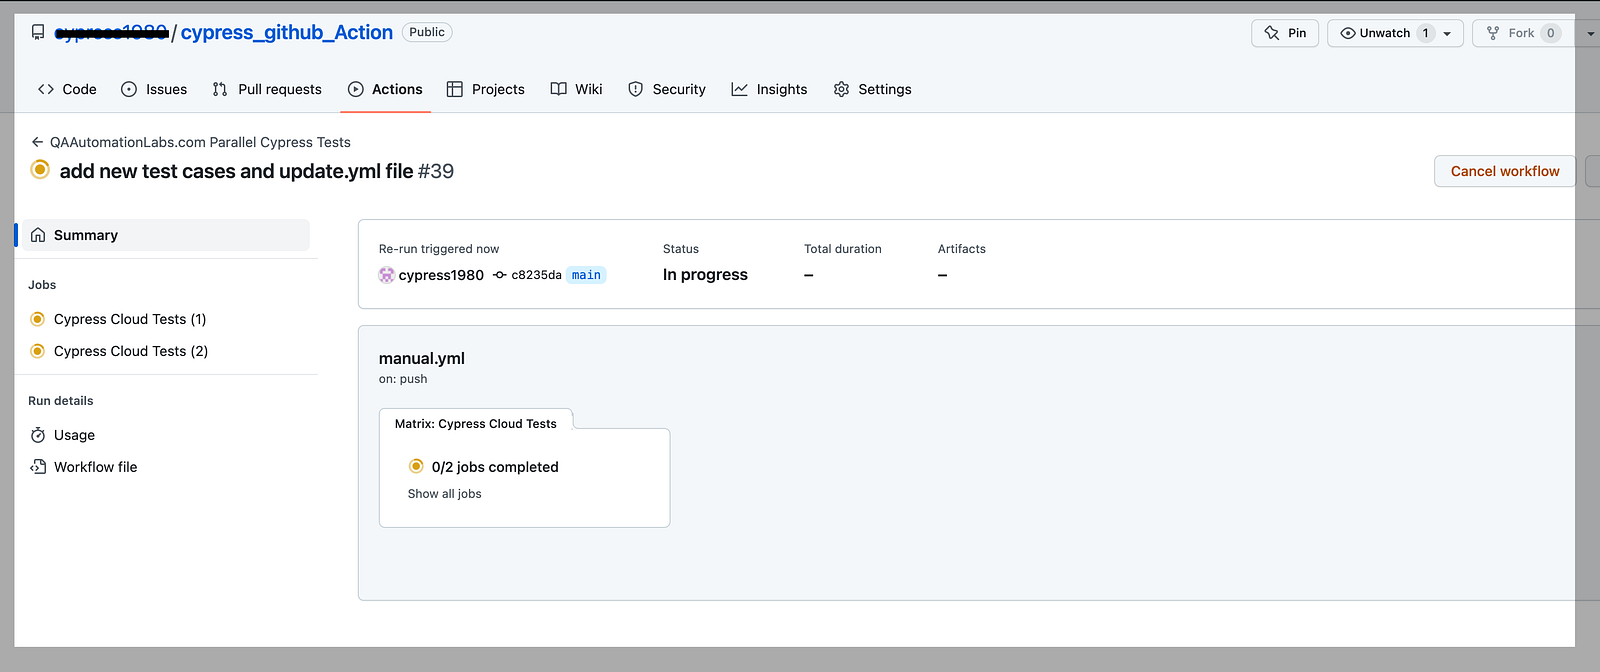Click the Usage stopwatch icon

[x=38, y=435]
